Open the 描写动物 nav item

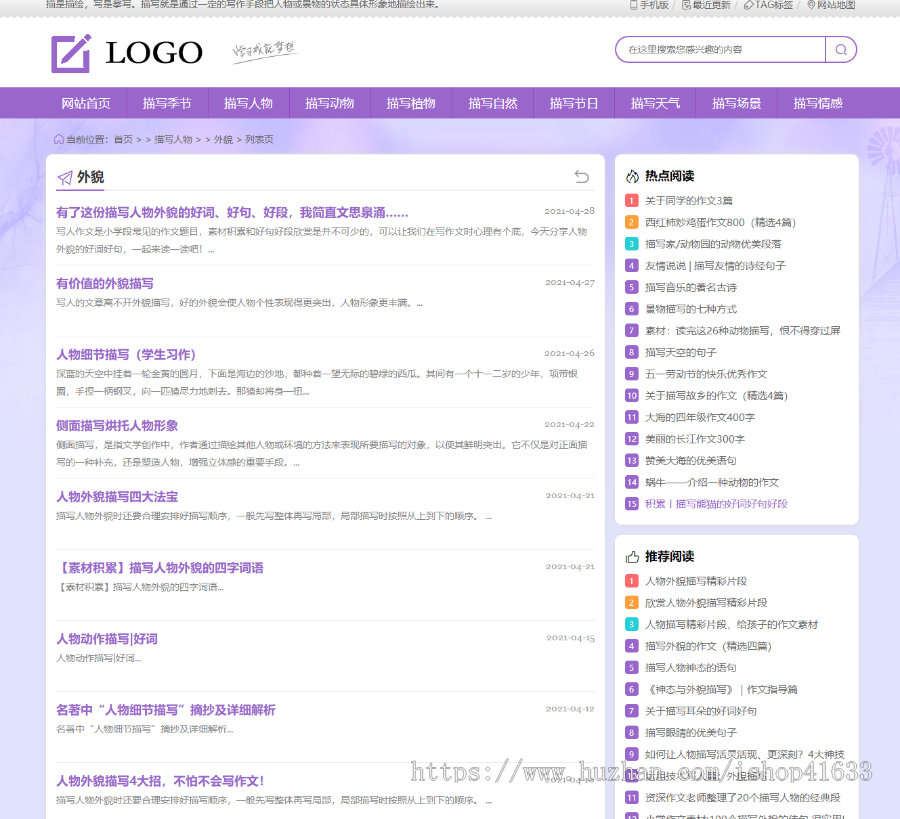[330, 103]
